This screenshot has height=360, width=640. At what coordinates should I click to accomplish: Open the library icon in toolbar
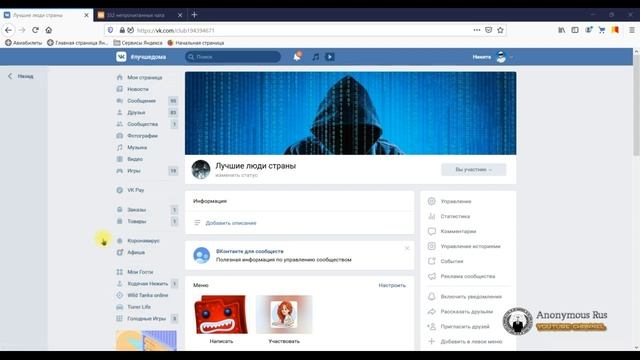(x=562, y=30)
